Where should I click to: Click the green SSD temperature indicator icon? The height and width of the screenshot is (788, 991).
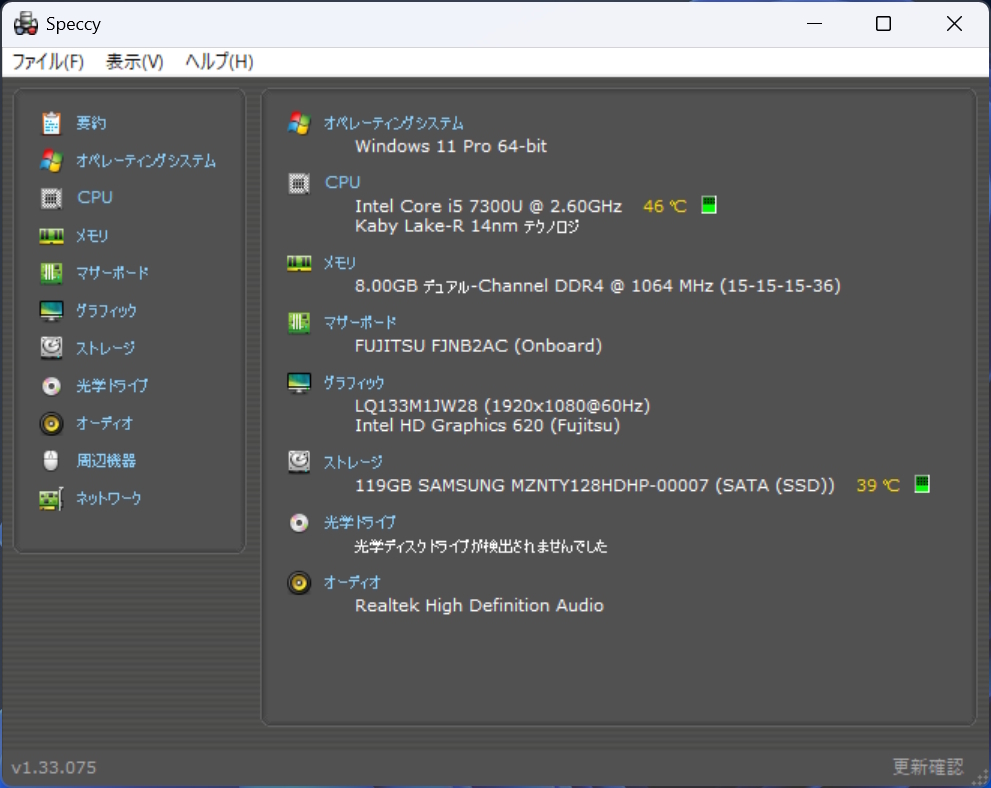(922, 484)
